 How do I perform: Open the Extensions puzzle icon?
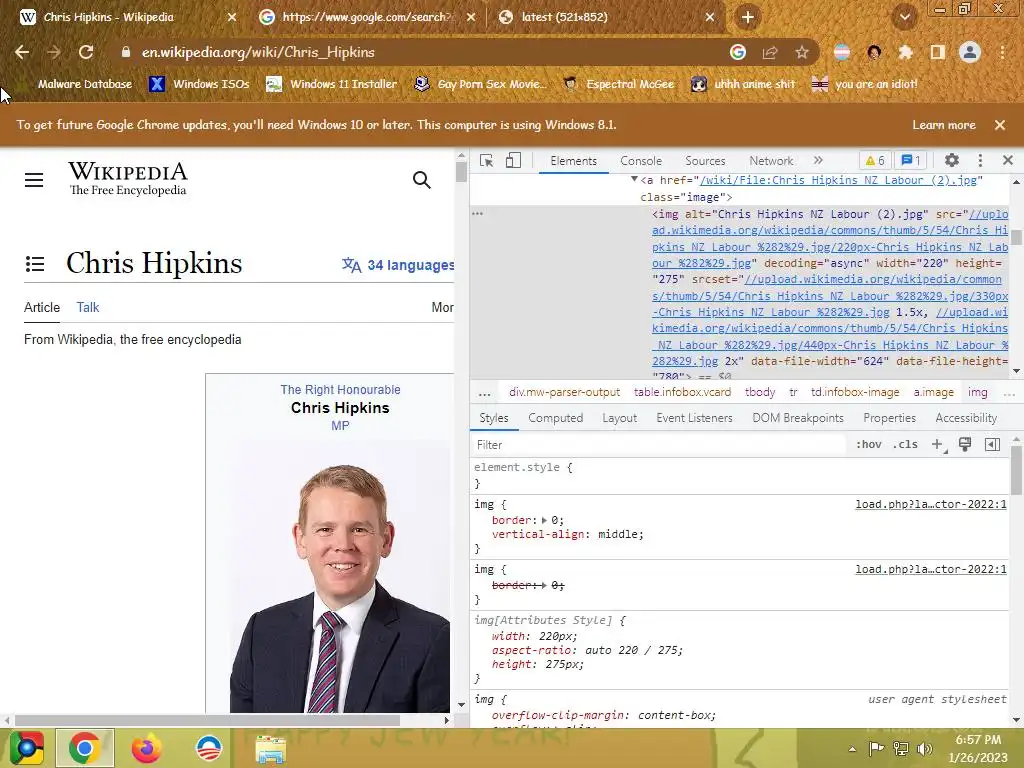click(905, 52)
